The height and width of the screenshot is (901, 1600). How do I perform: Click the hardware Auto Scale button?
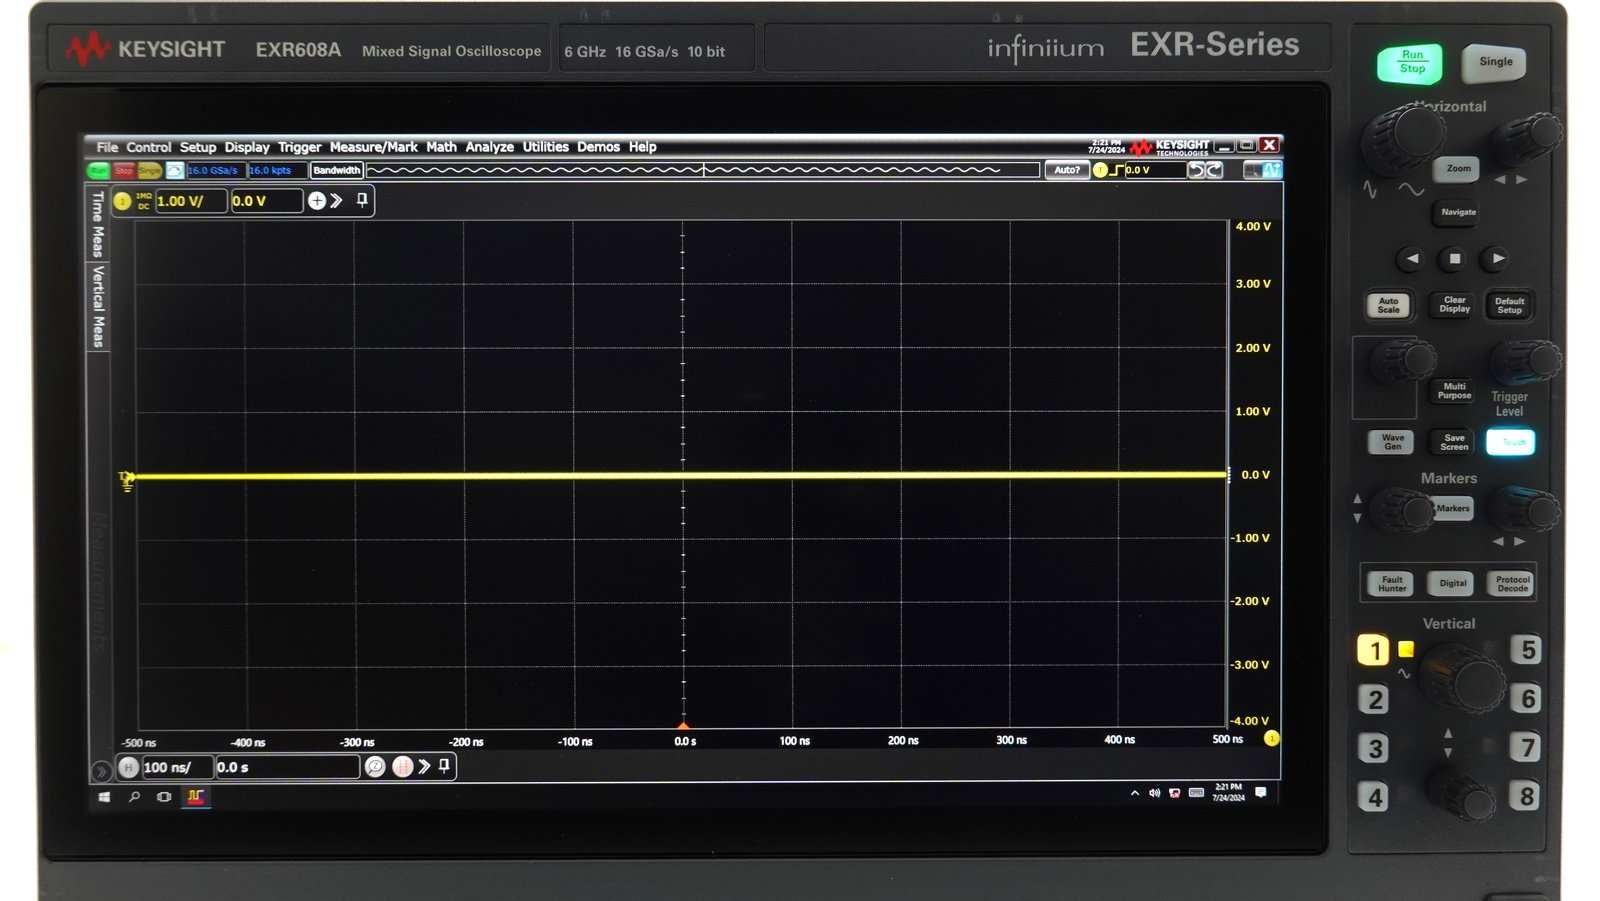(x=1388, y=305)
